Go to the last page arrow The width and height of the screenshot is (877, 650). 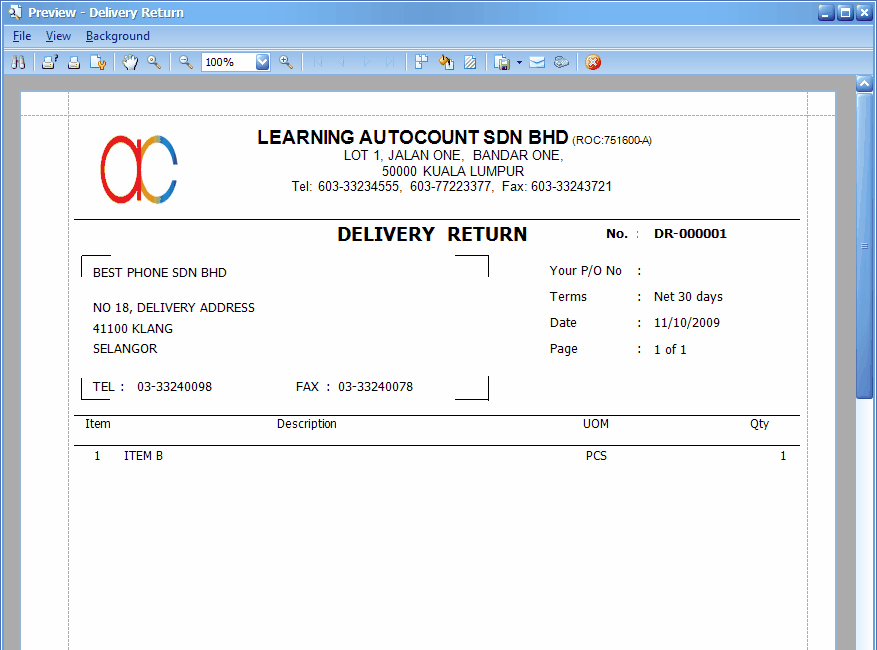(390, 62)
